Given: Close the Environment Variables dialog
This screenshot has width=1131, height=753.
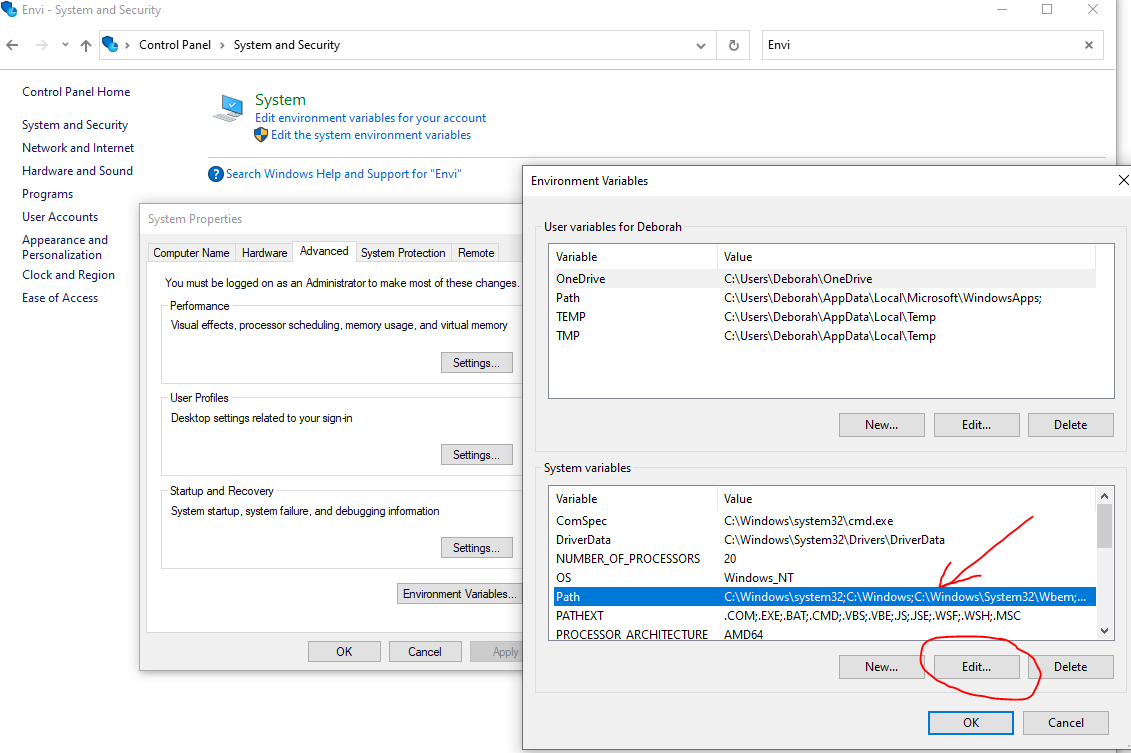Looking at the screenshot, I should [x=1122, y=181].
